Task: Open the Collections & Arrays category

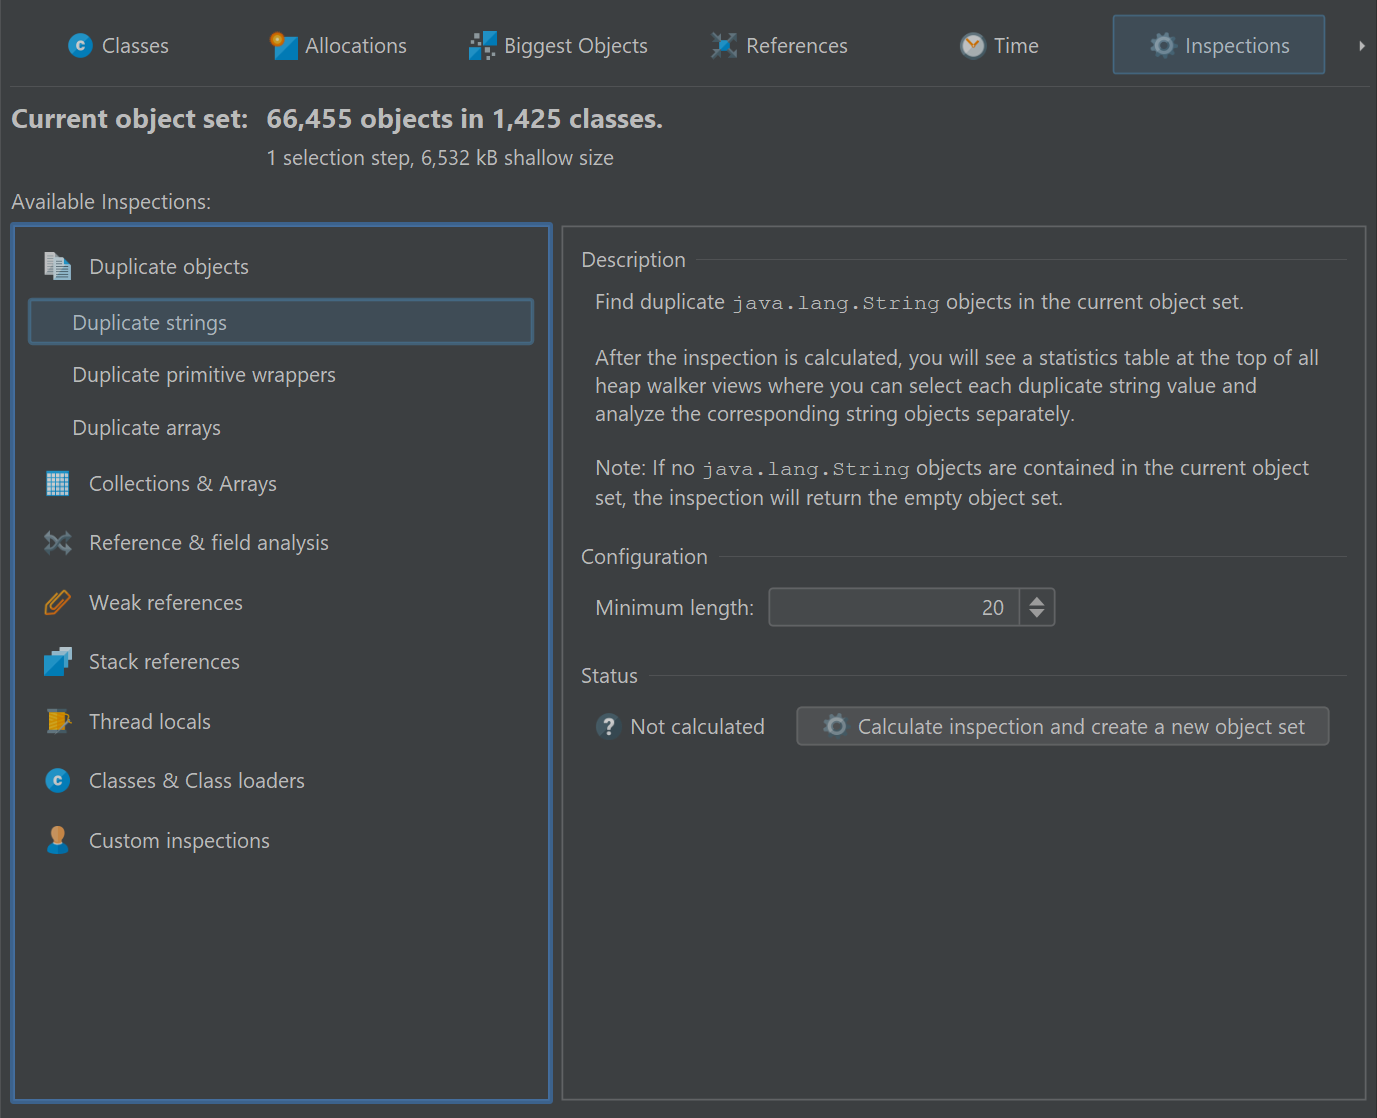Action: point(281,484)
